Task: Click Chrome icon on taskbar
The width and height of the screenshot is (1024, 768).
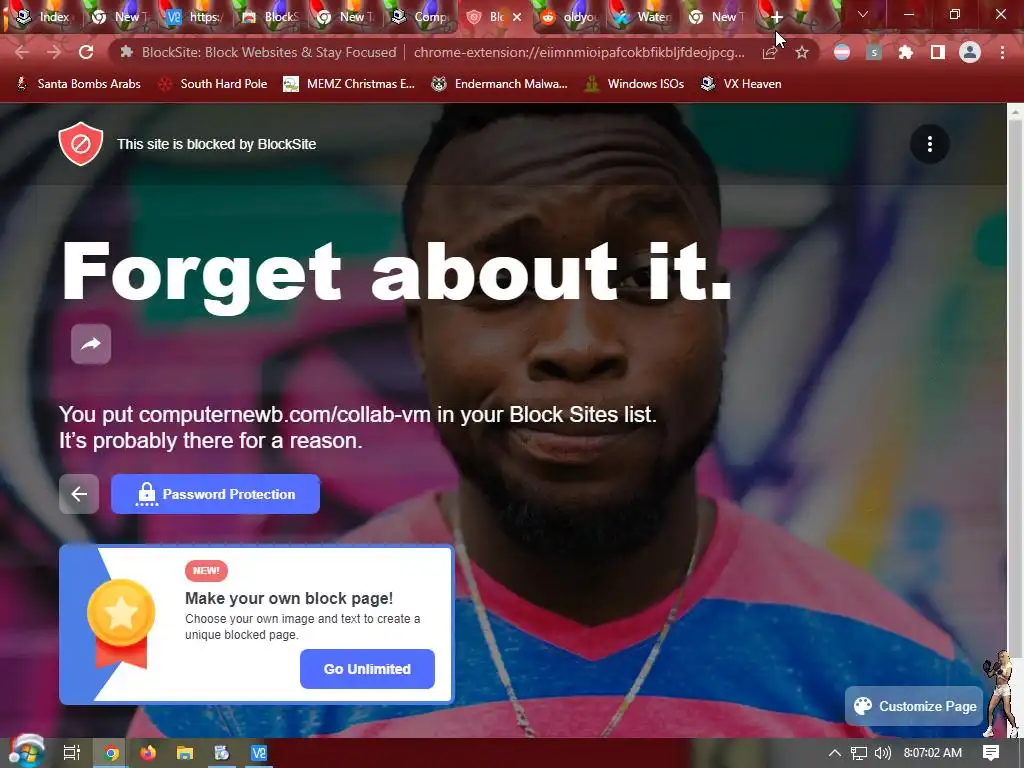Action: 112,754
